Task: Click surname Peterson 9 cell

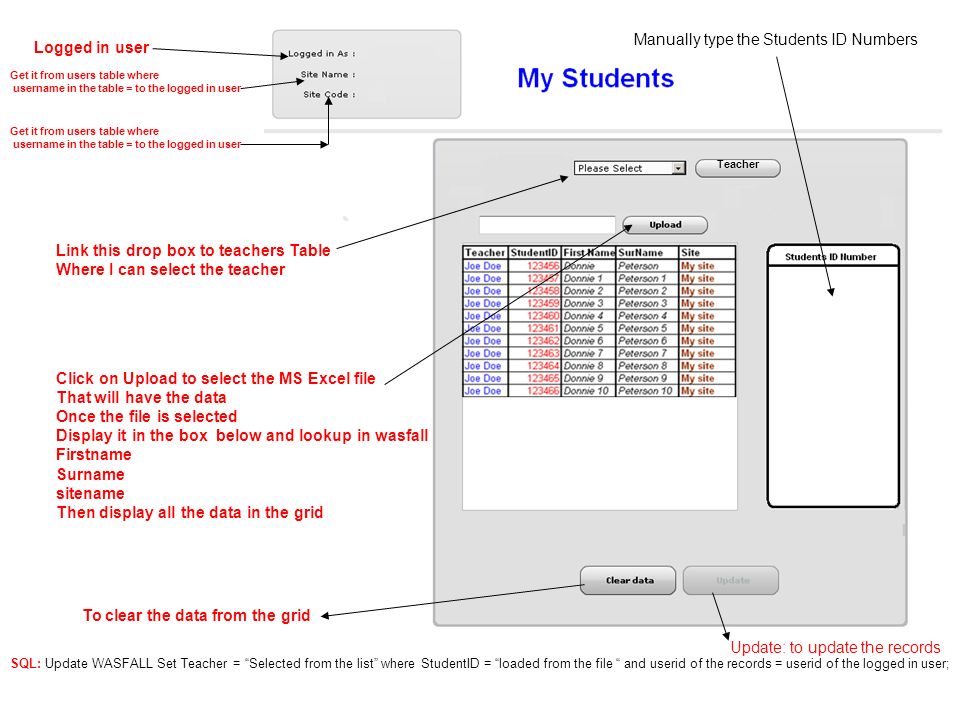Action: (647, 378)
